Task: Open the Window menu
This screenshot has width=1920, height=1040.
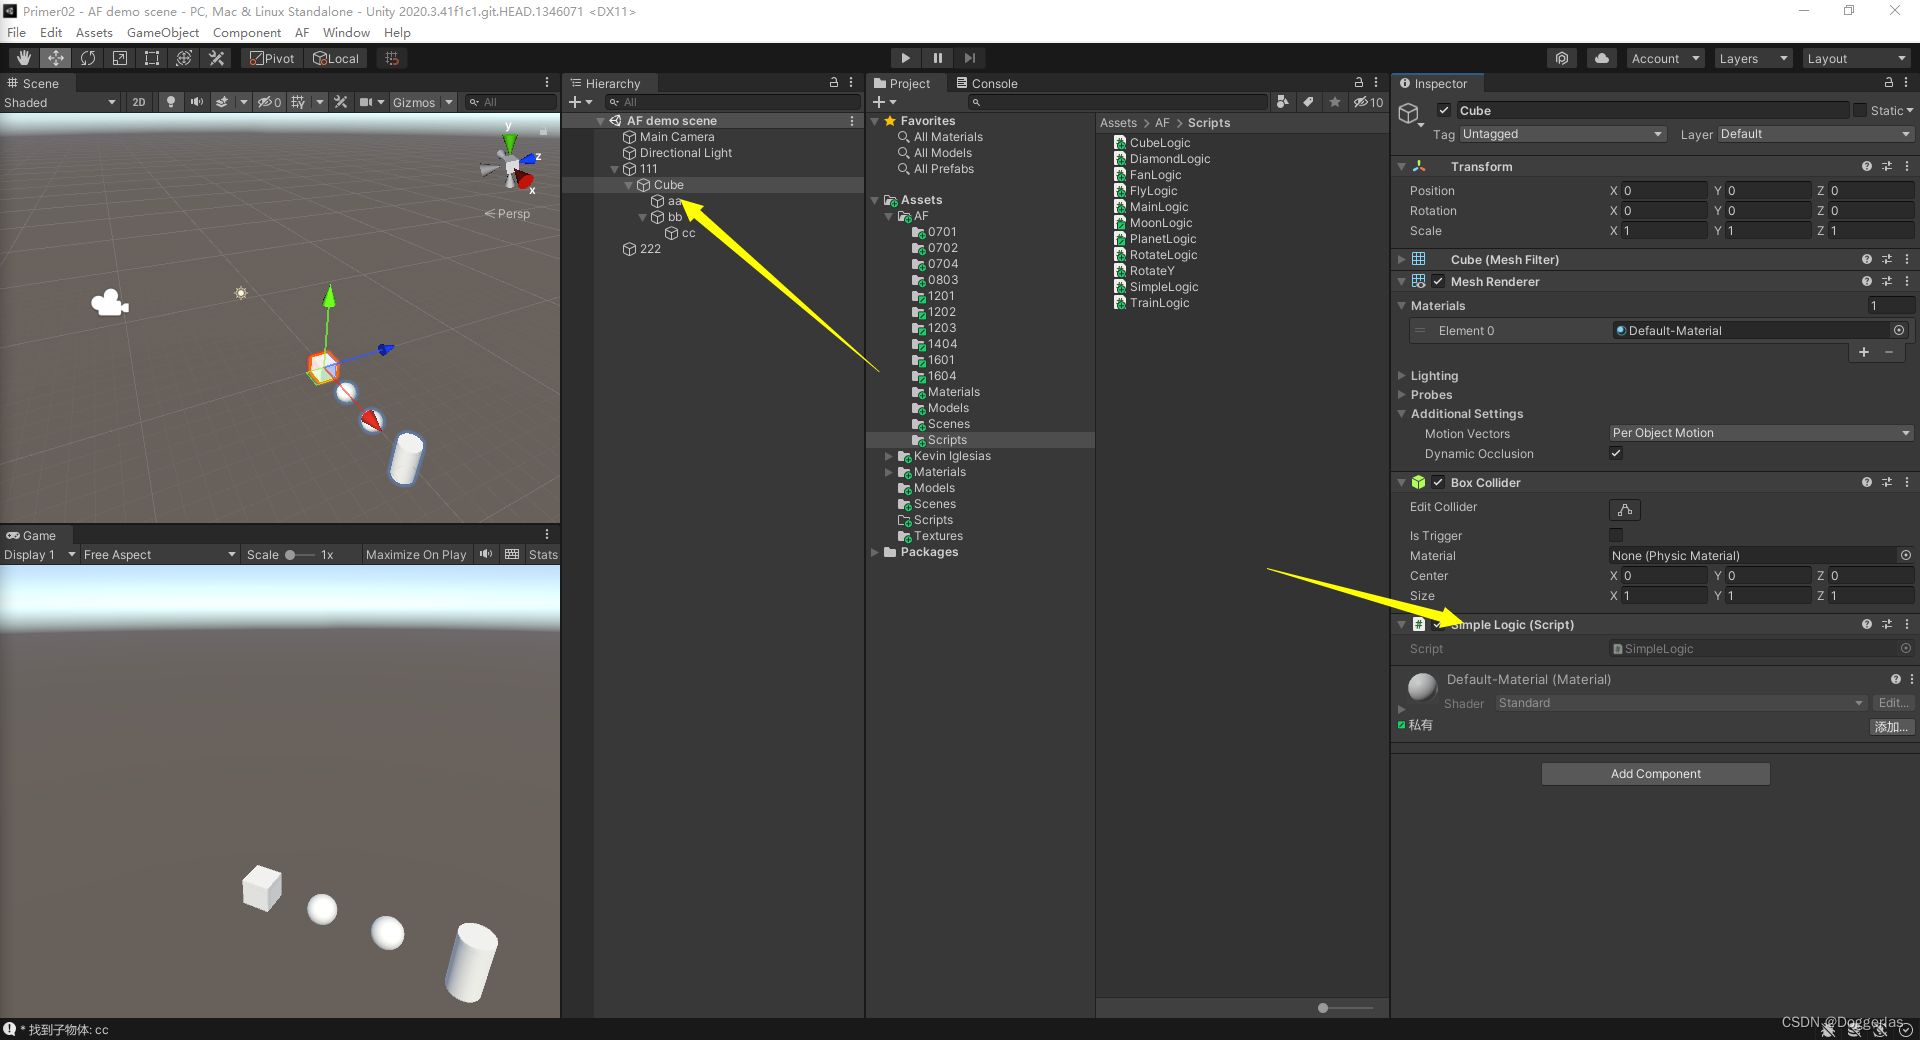Action: point(346,32)
